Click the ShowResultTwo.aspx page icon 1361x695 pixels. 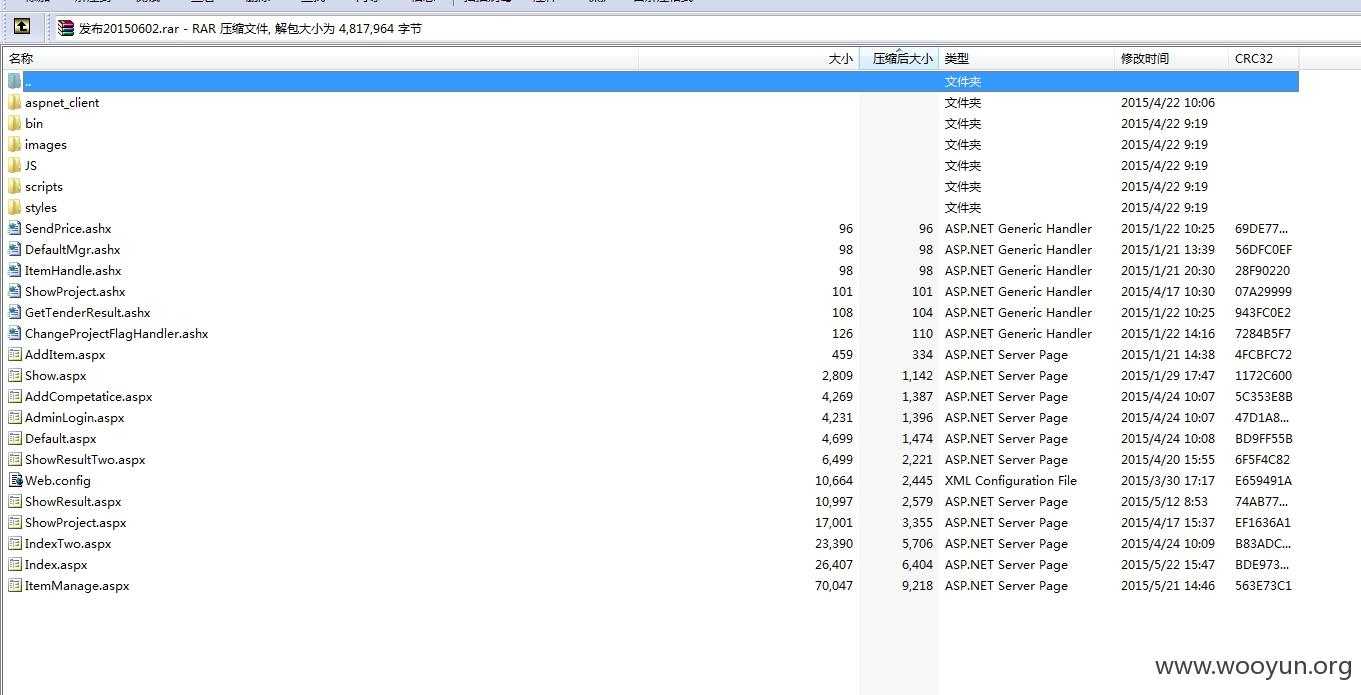pos(14,459)
